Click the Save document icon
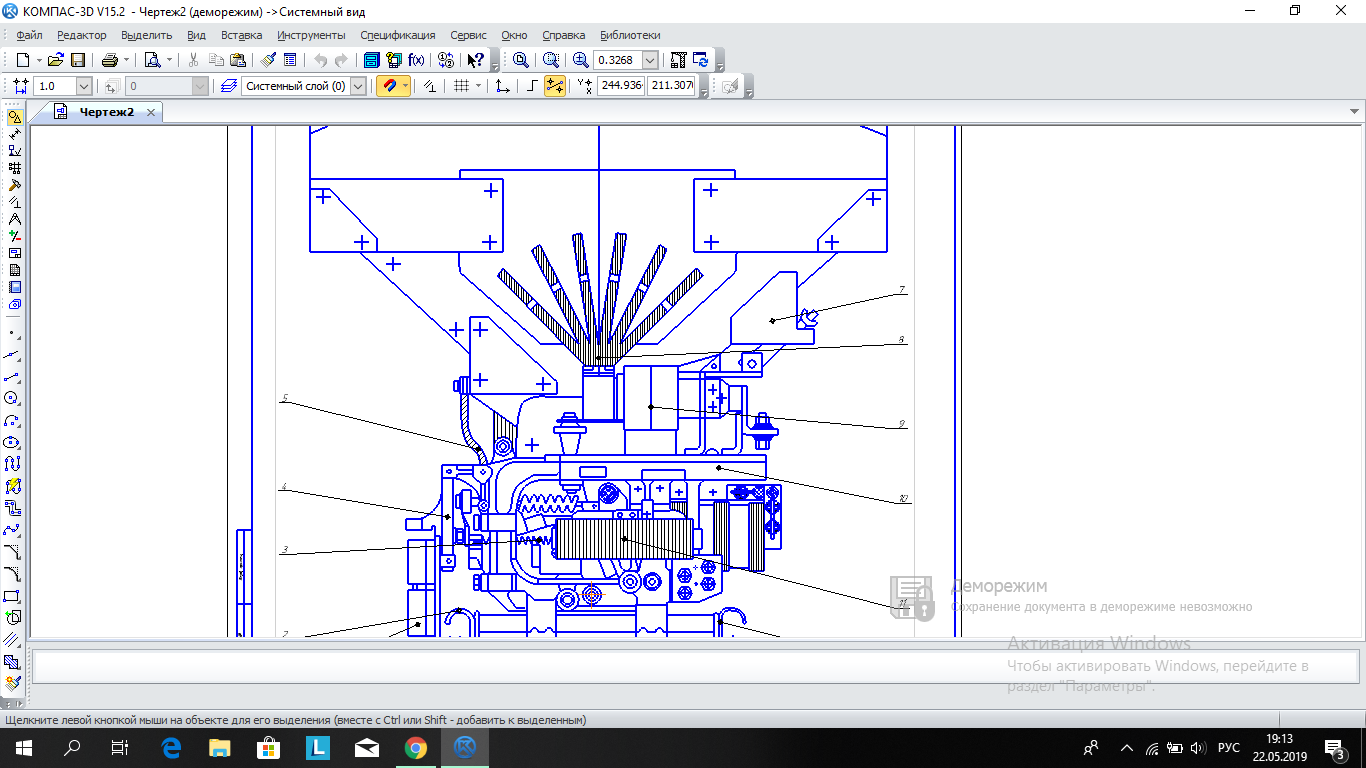Screen dimensions: 1366x768 point(78,60)
